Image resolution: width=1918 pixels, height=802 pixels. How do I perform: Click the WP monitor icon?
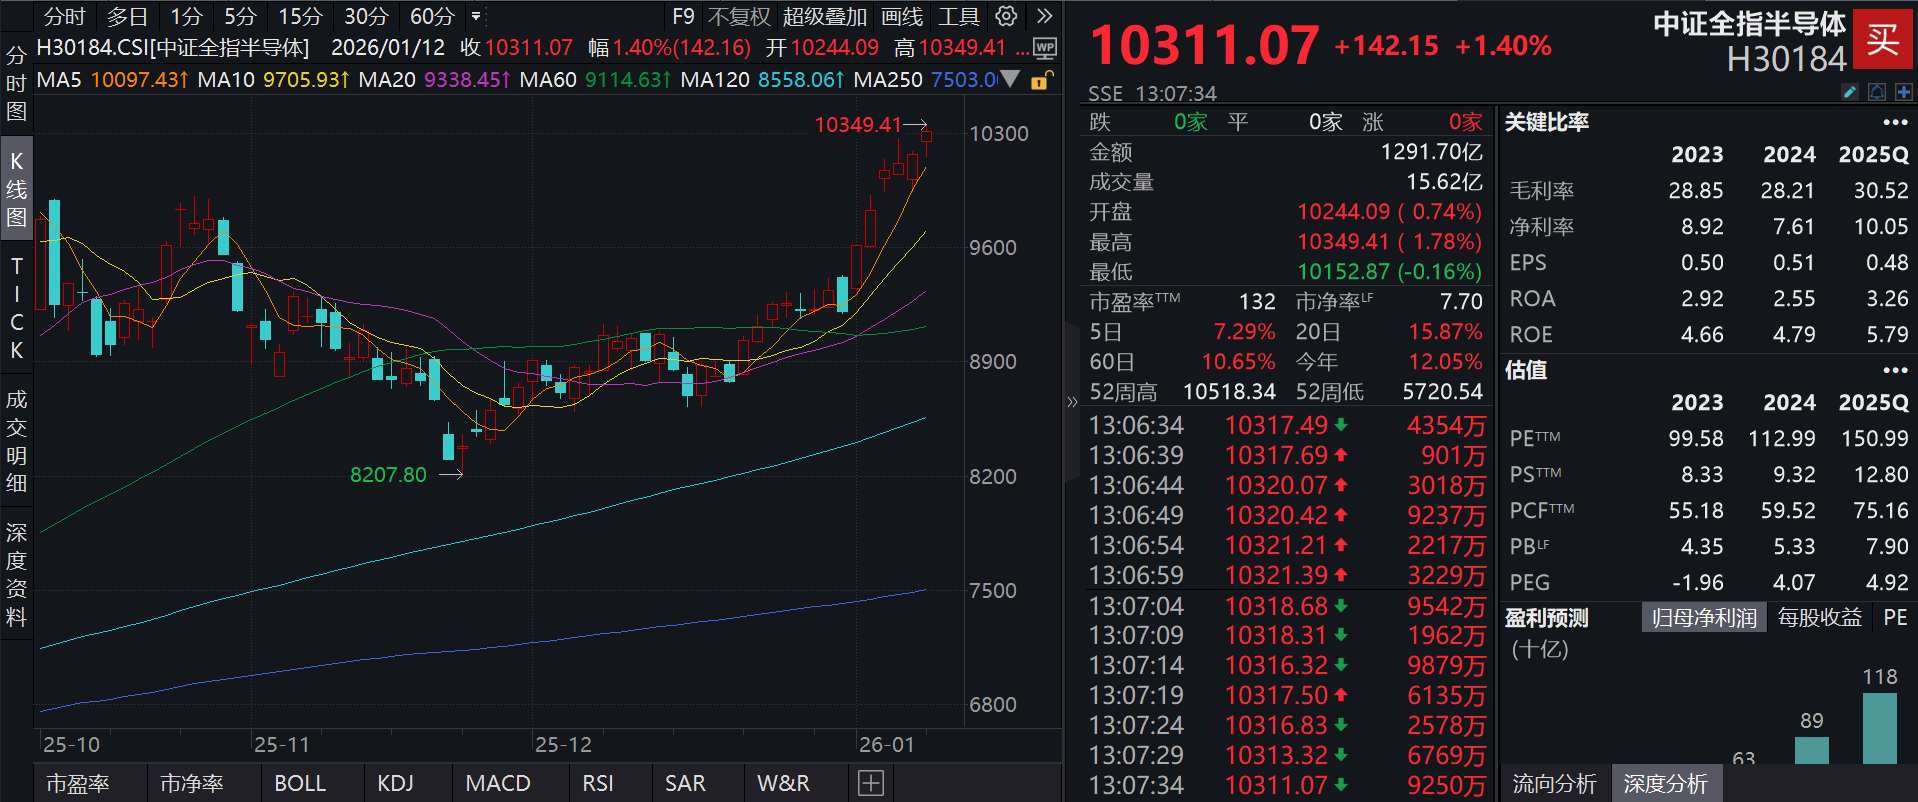click(1044, 48)
